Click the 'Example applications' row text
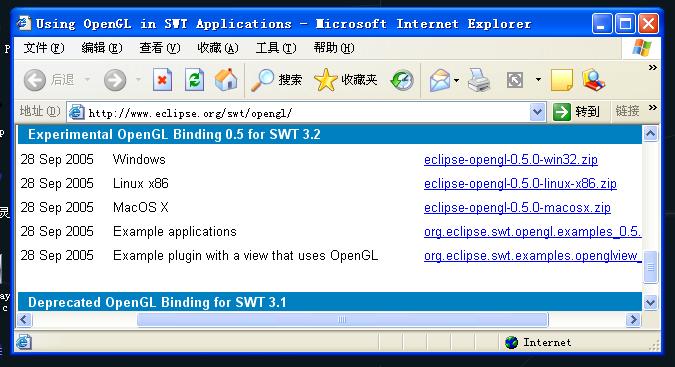The height and width of the screenshot is (367, 675). click(175, 232)
